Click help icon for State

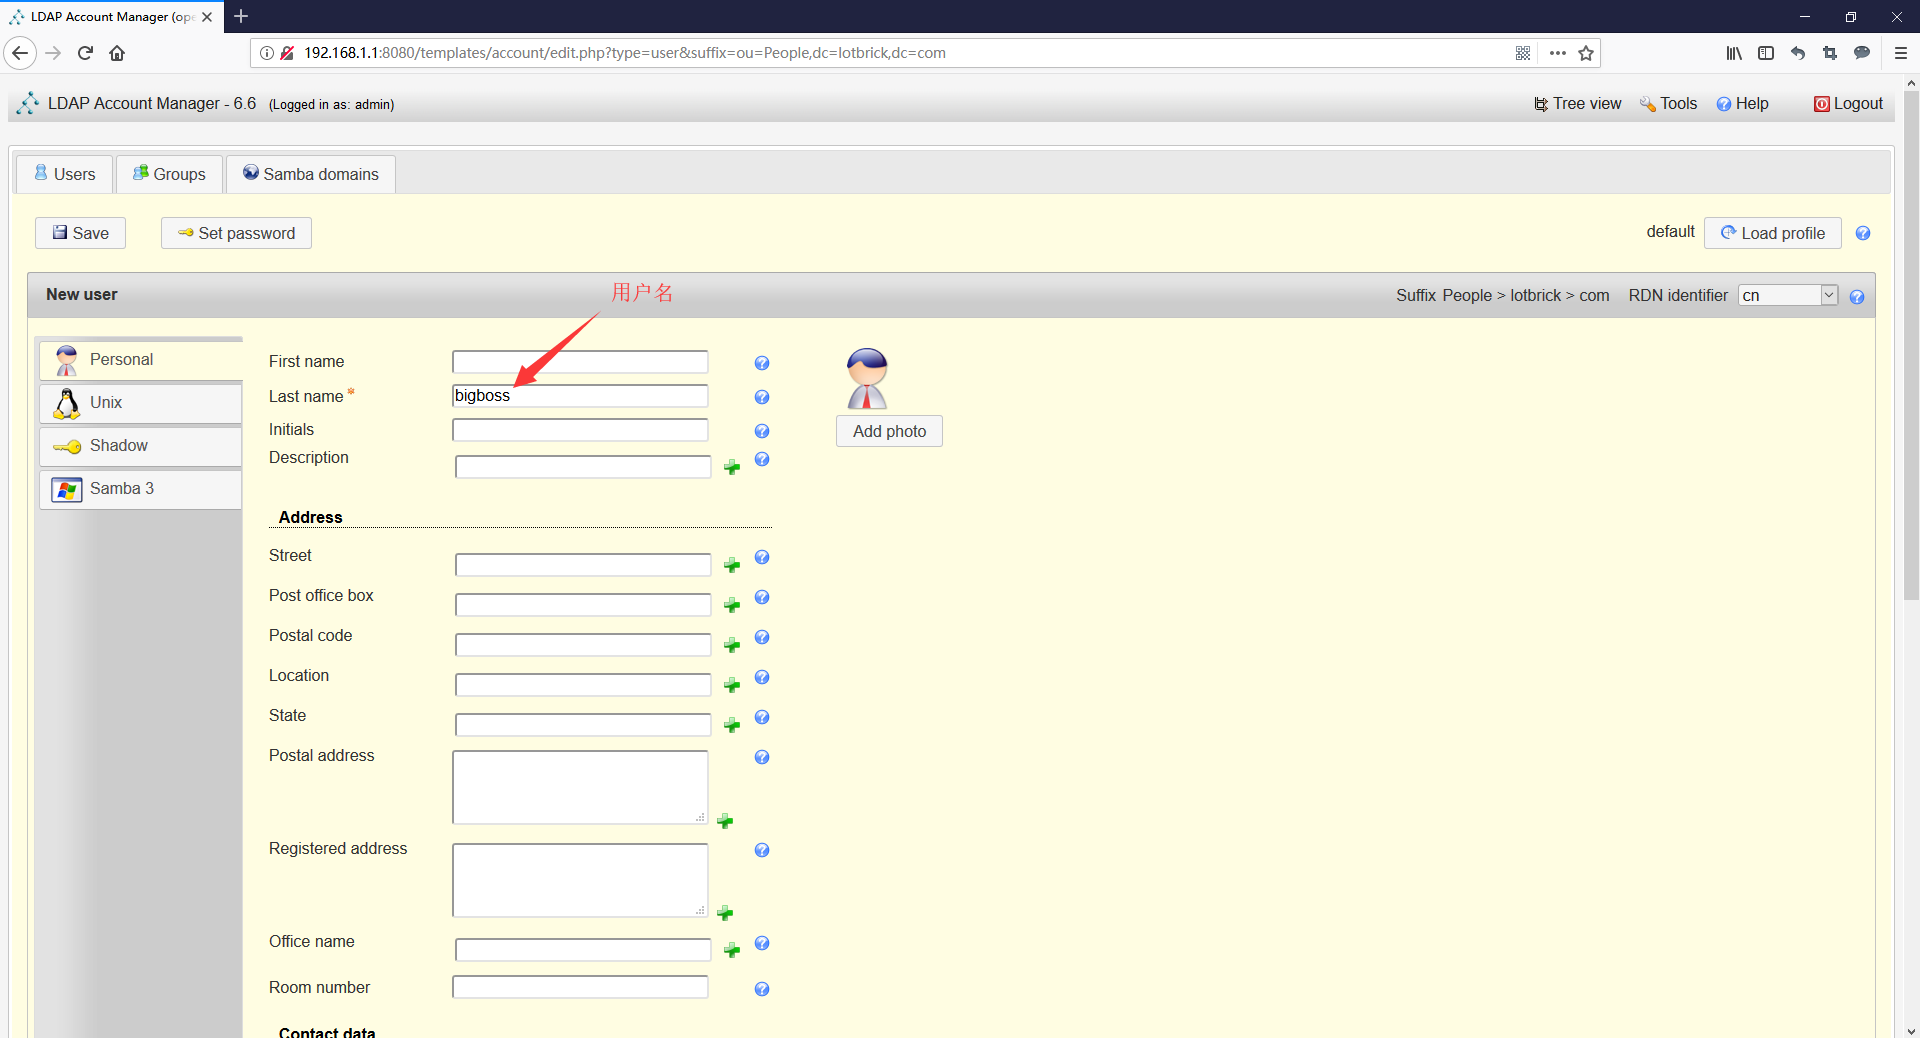click(762, 717)
